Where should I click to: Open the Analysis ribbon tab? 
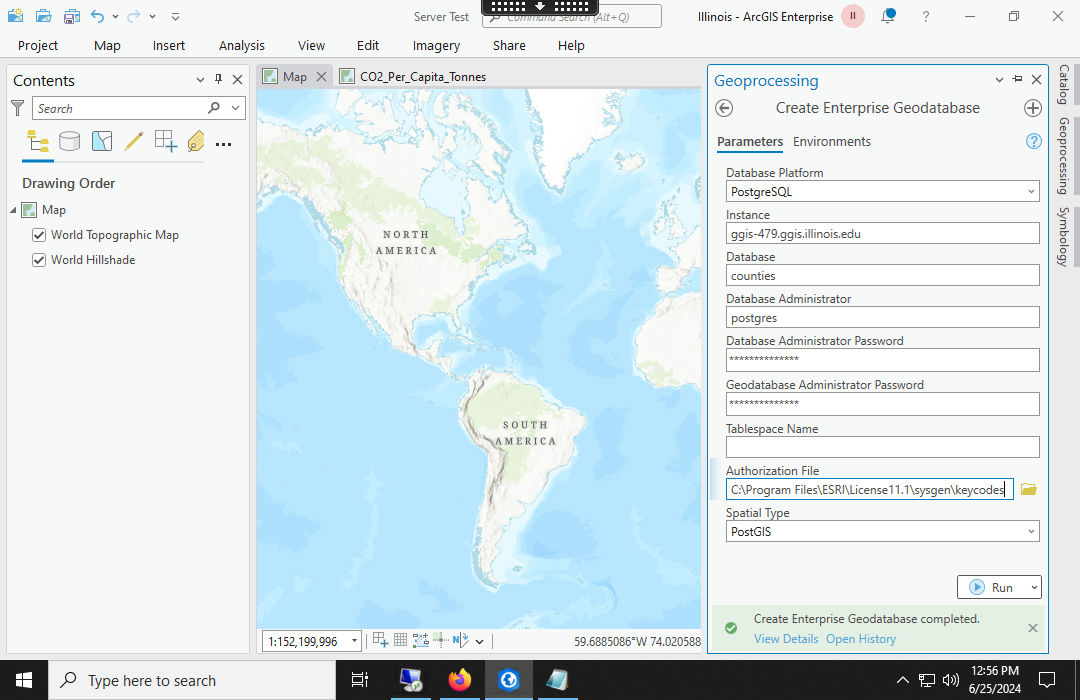(242, 45)
